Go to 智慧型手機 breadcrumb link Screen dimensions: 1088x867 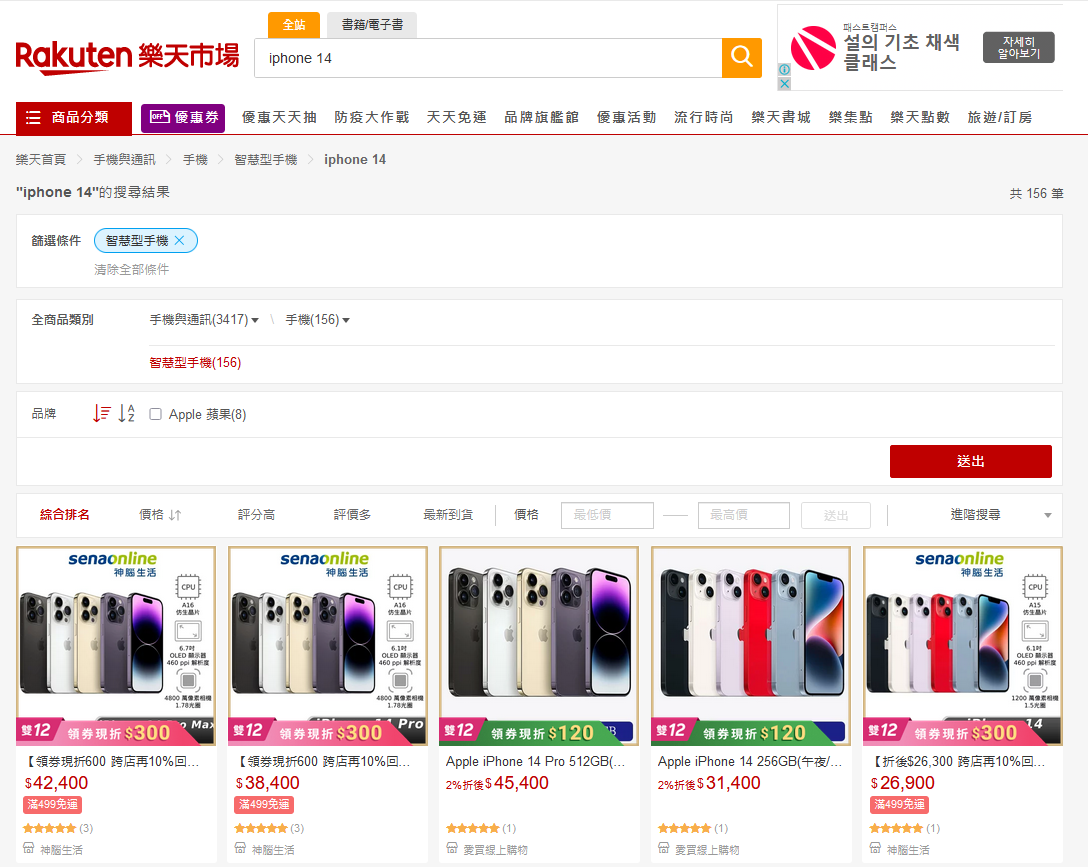[266, 160]
